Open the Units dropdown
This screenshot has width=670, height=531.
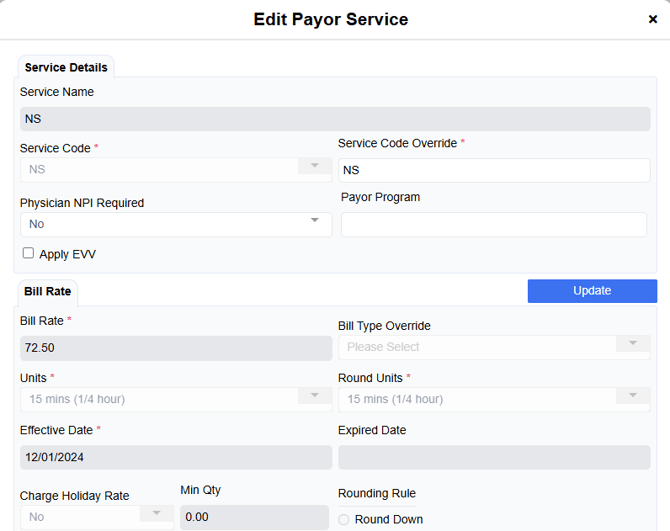point(175,399)
